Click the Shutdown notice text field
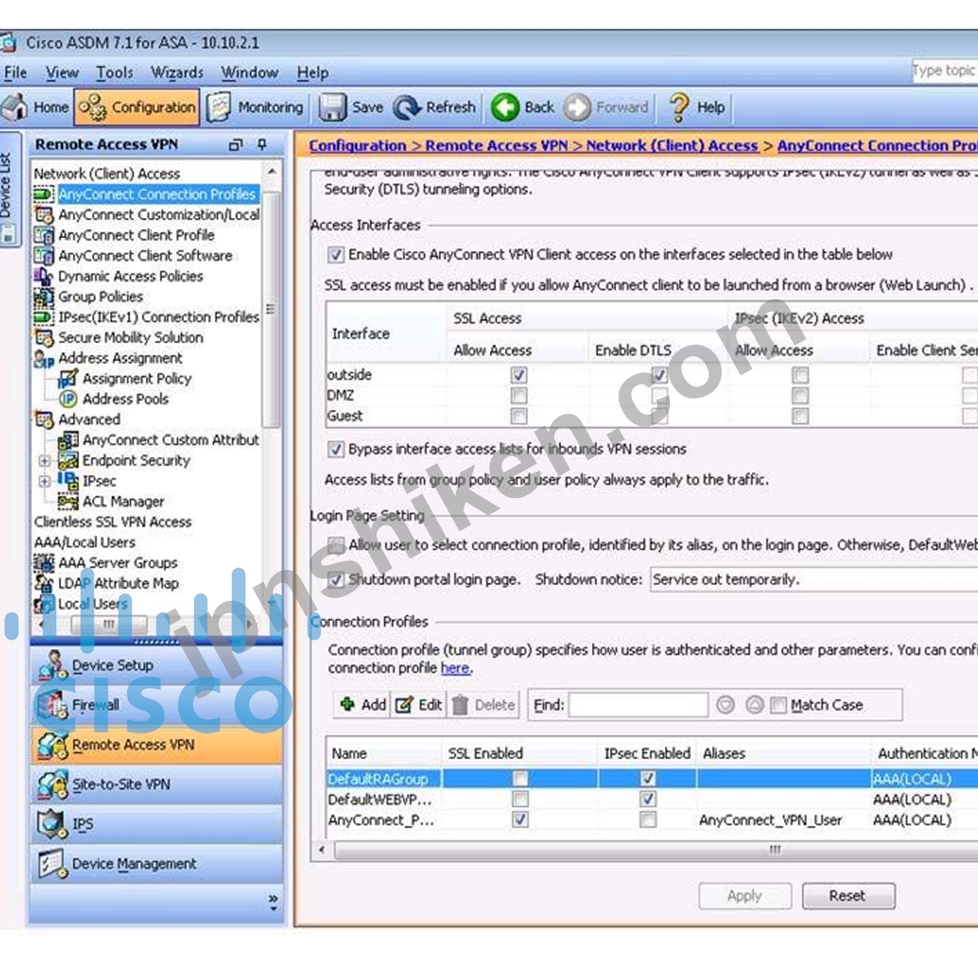This screenshot has height=965, width=978. pos(814,579)
